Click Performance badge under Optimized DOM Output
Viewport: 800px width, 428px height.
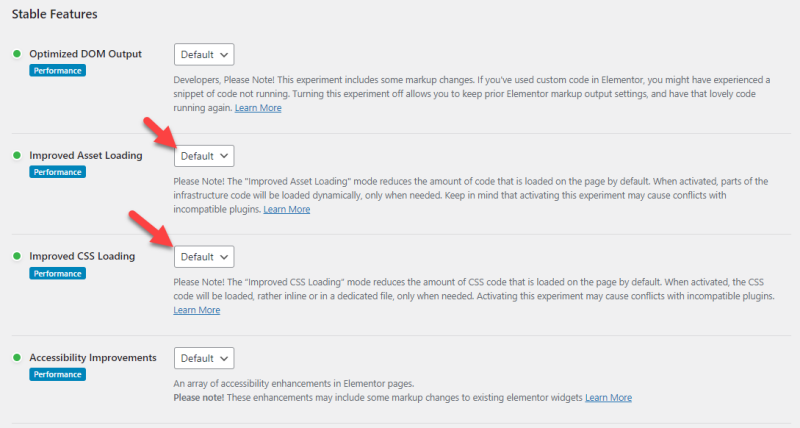click(x=57, y=70)
